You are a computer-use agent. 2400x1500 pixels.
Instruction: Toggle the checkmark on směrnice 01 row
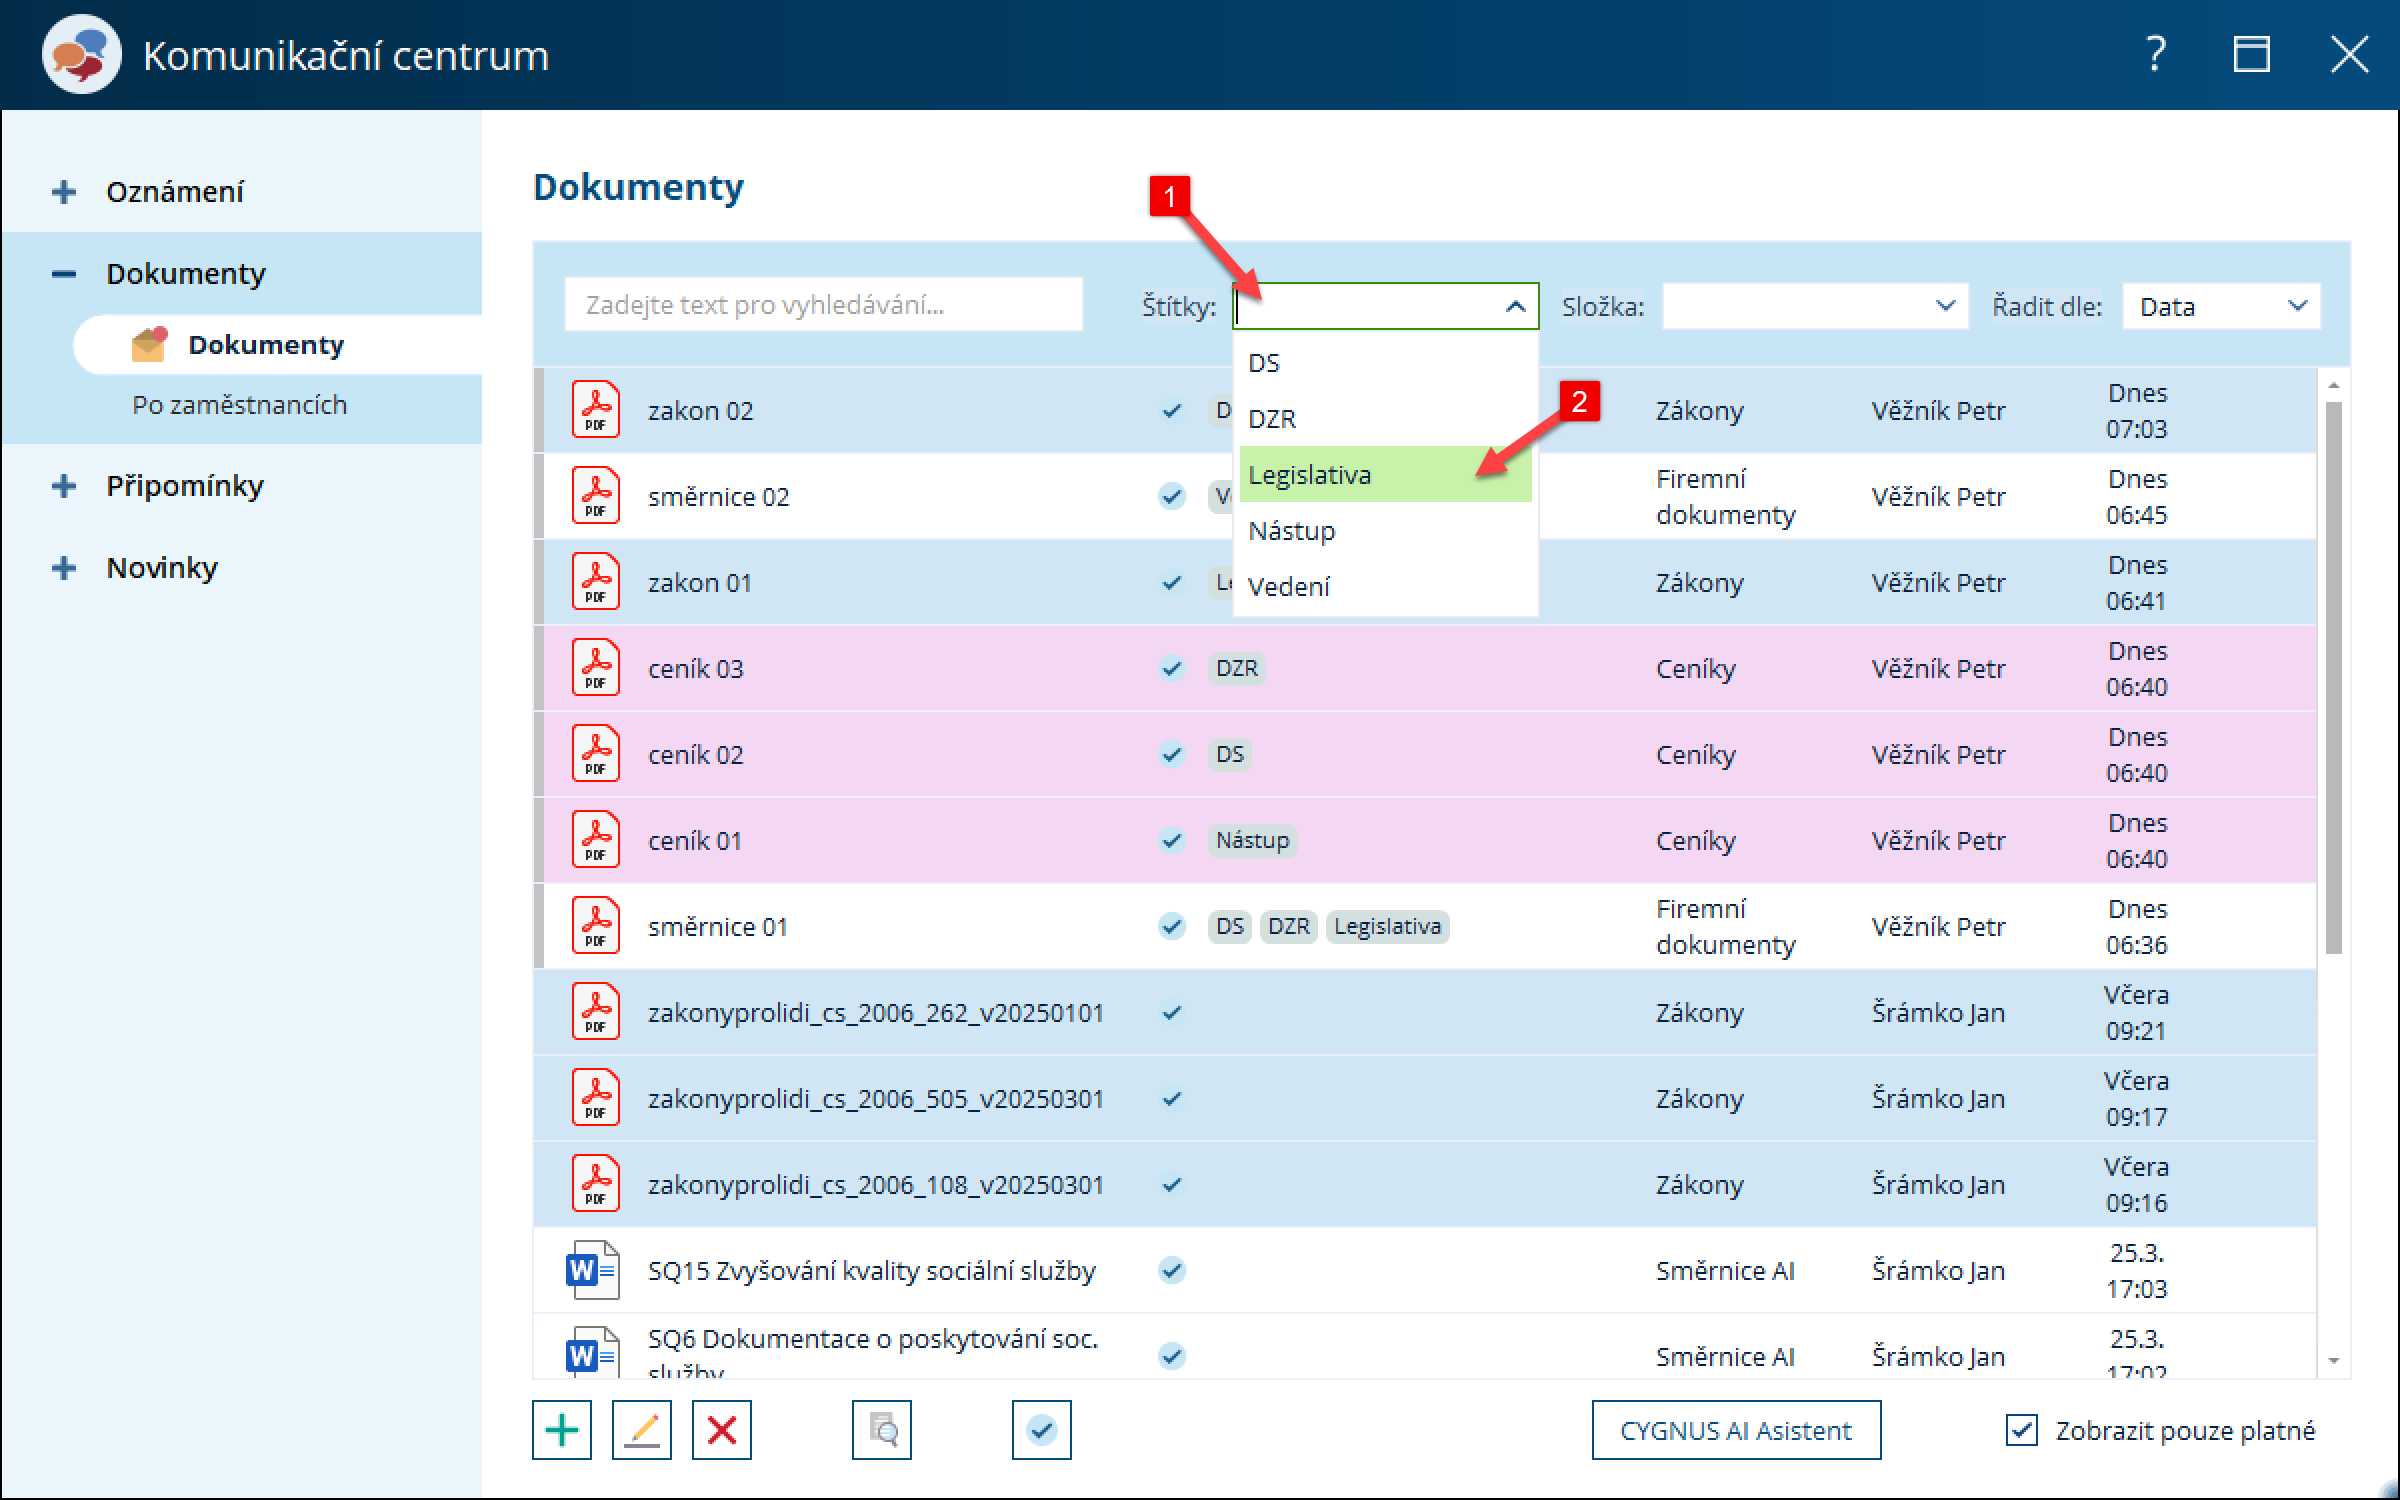click(1171, 926)
